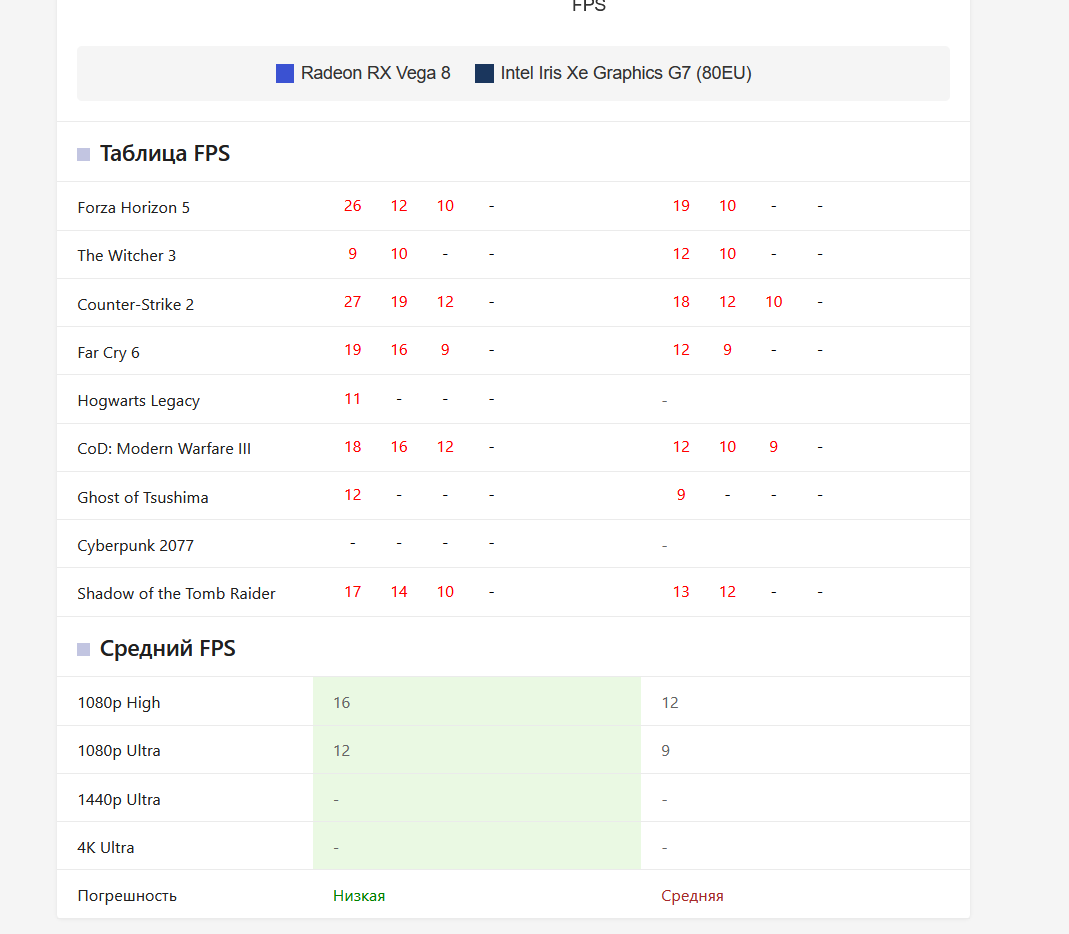
Task: Select the 1080p Ultra row label
Action: click(x=119, y=751)
